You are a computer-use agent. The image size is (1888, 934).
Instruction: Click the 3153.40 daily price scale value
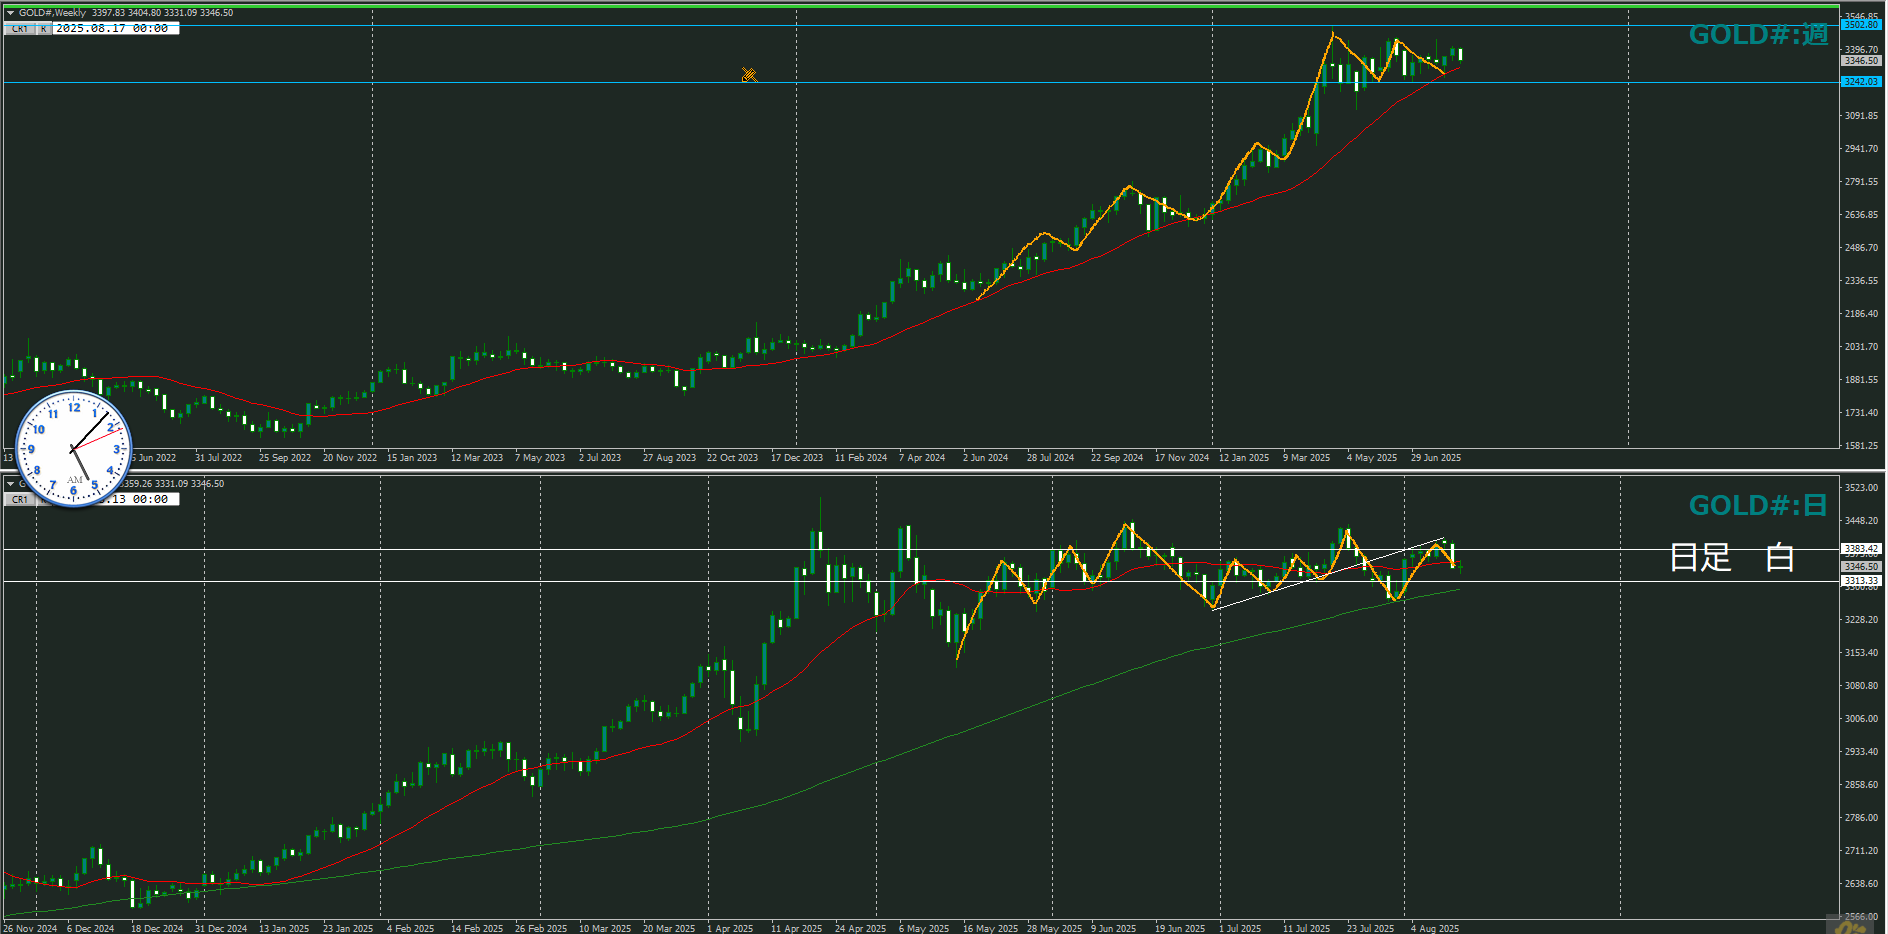tap(1861, 653)
